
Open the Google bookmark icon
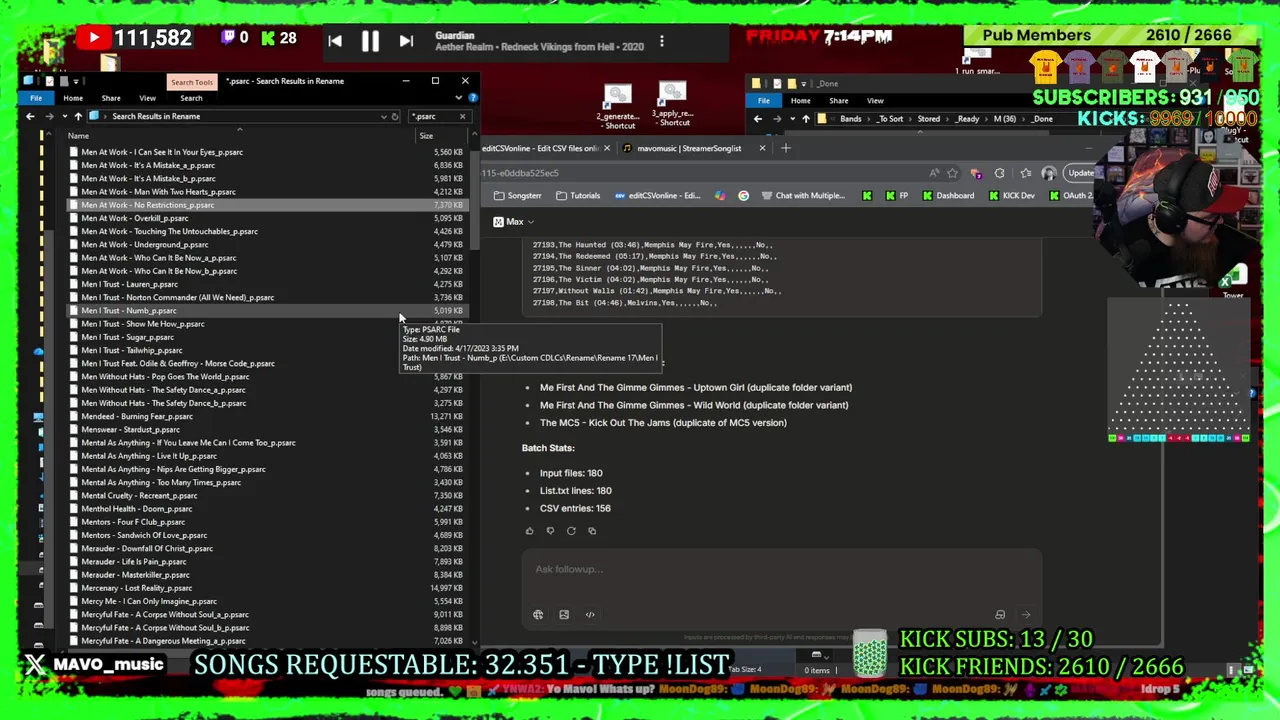point(743,196)
